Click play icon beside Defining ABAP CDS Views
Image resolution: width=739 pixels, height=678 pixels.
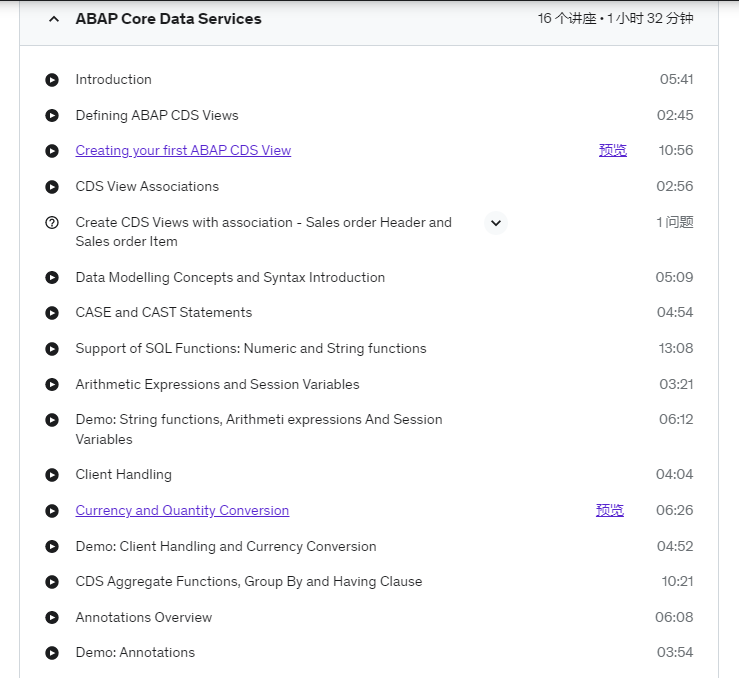(52, 115)
